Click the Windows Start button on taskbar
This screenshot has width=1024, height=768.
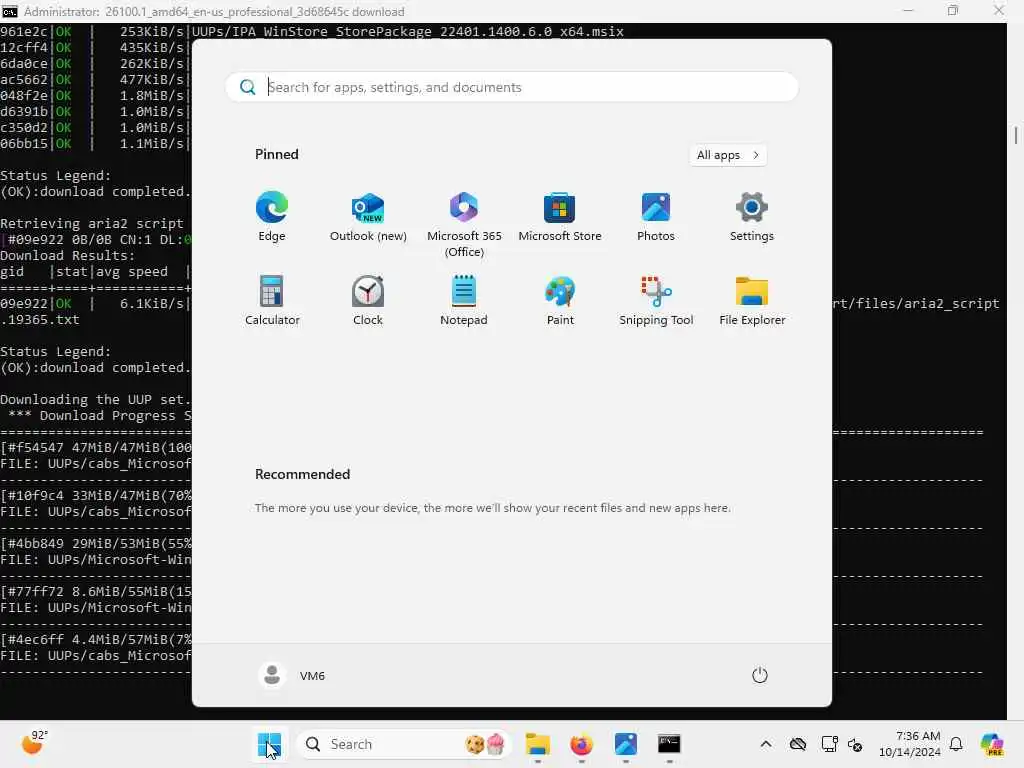[x=269, y=744]
